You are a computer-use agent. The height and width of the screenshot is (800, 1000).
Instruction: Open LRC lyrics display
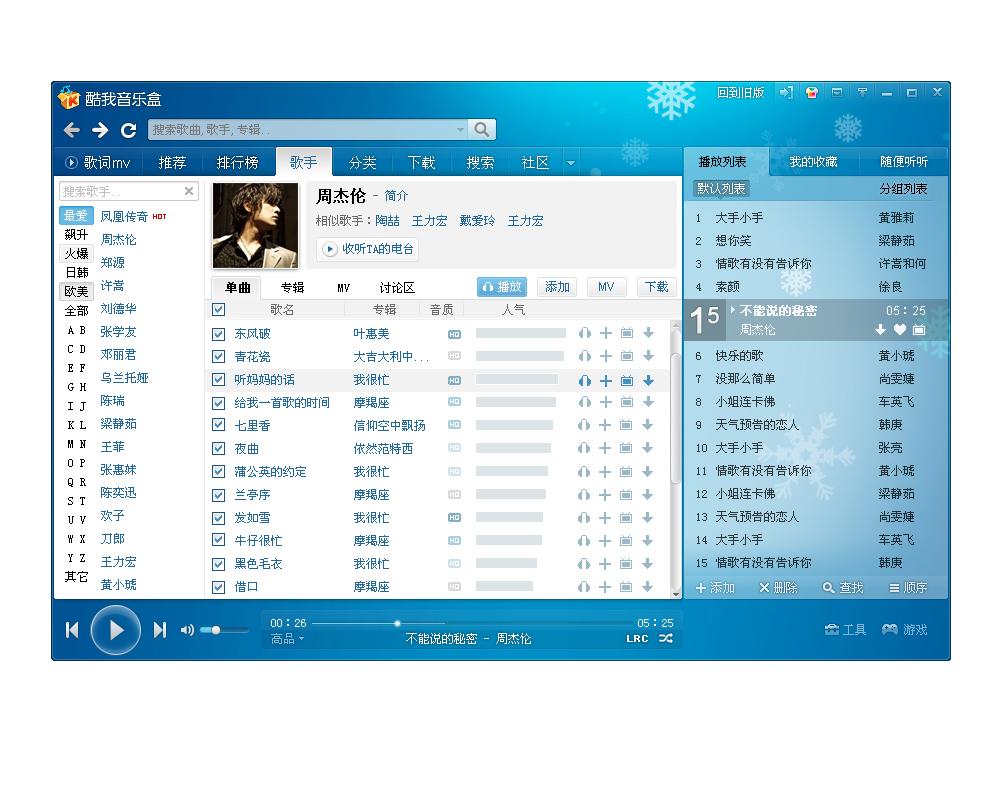[x=637, y=639]
